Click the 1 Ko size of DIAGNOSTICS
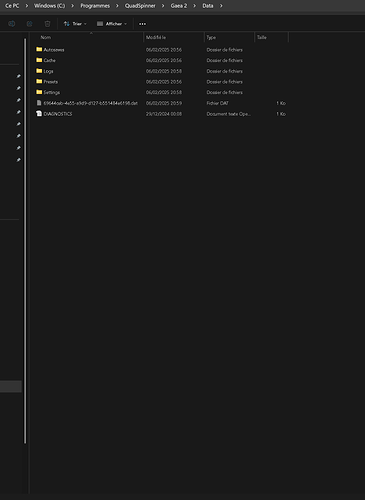The height and width of the screenshot is (500, 365). [281, 114]
